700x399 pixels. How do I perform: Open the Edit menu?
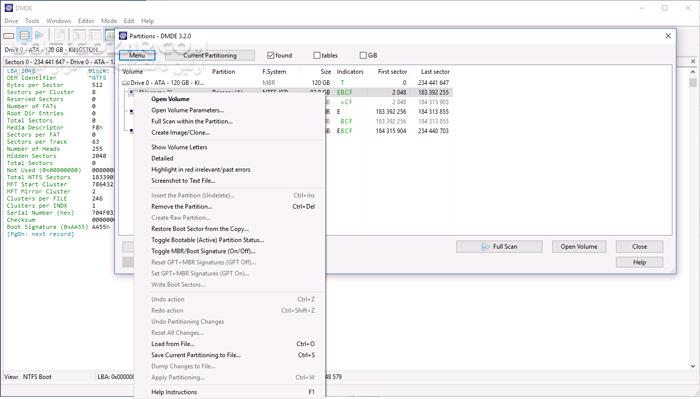(x=129, y=21)
